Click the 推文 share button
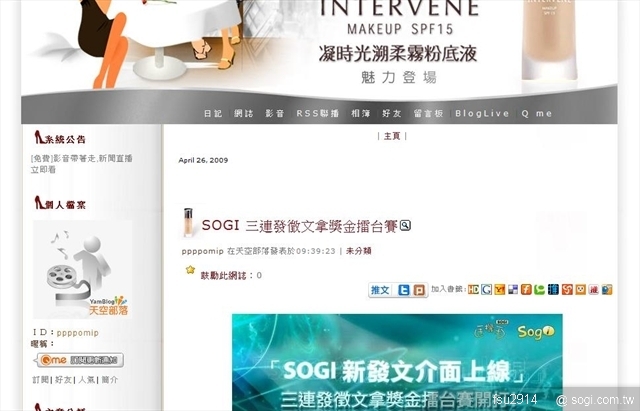This screenshot has width=640, height=411. pyautogui.click(x=380, y=290)
